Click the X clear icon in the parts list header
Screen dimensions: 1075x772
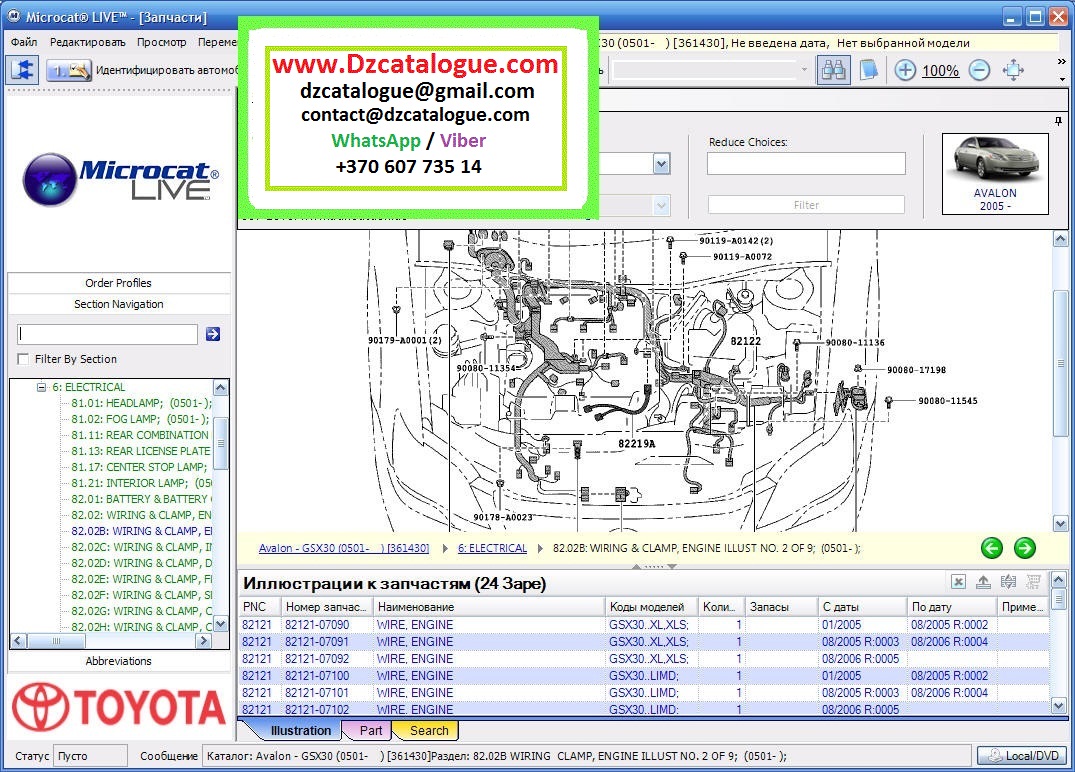(958, 582)
